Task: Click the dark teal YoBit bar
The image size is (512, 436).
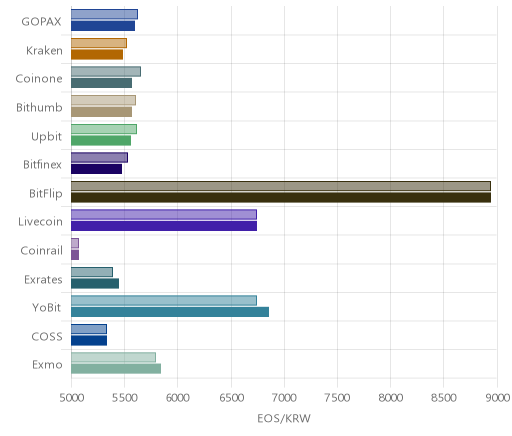Action: point(170,312)
